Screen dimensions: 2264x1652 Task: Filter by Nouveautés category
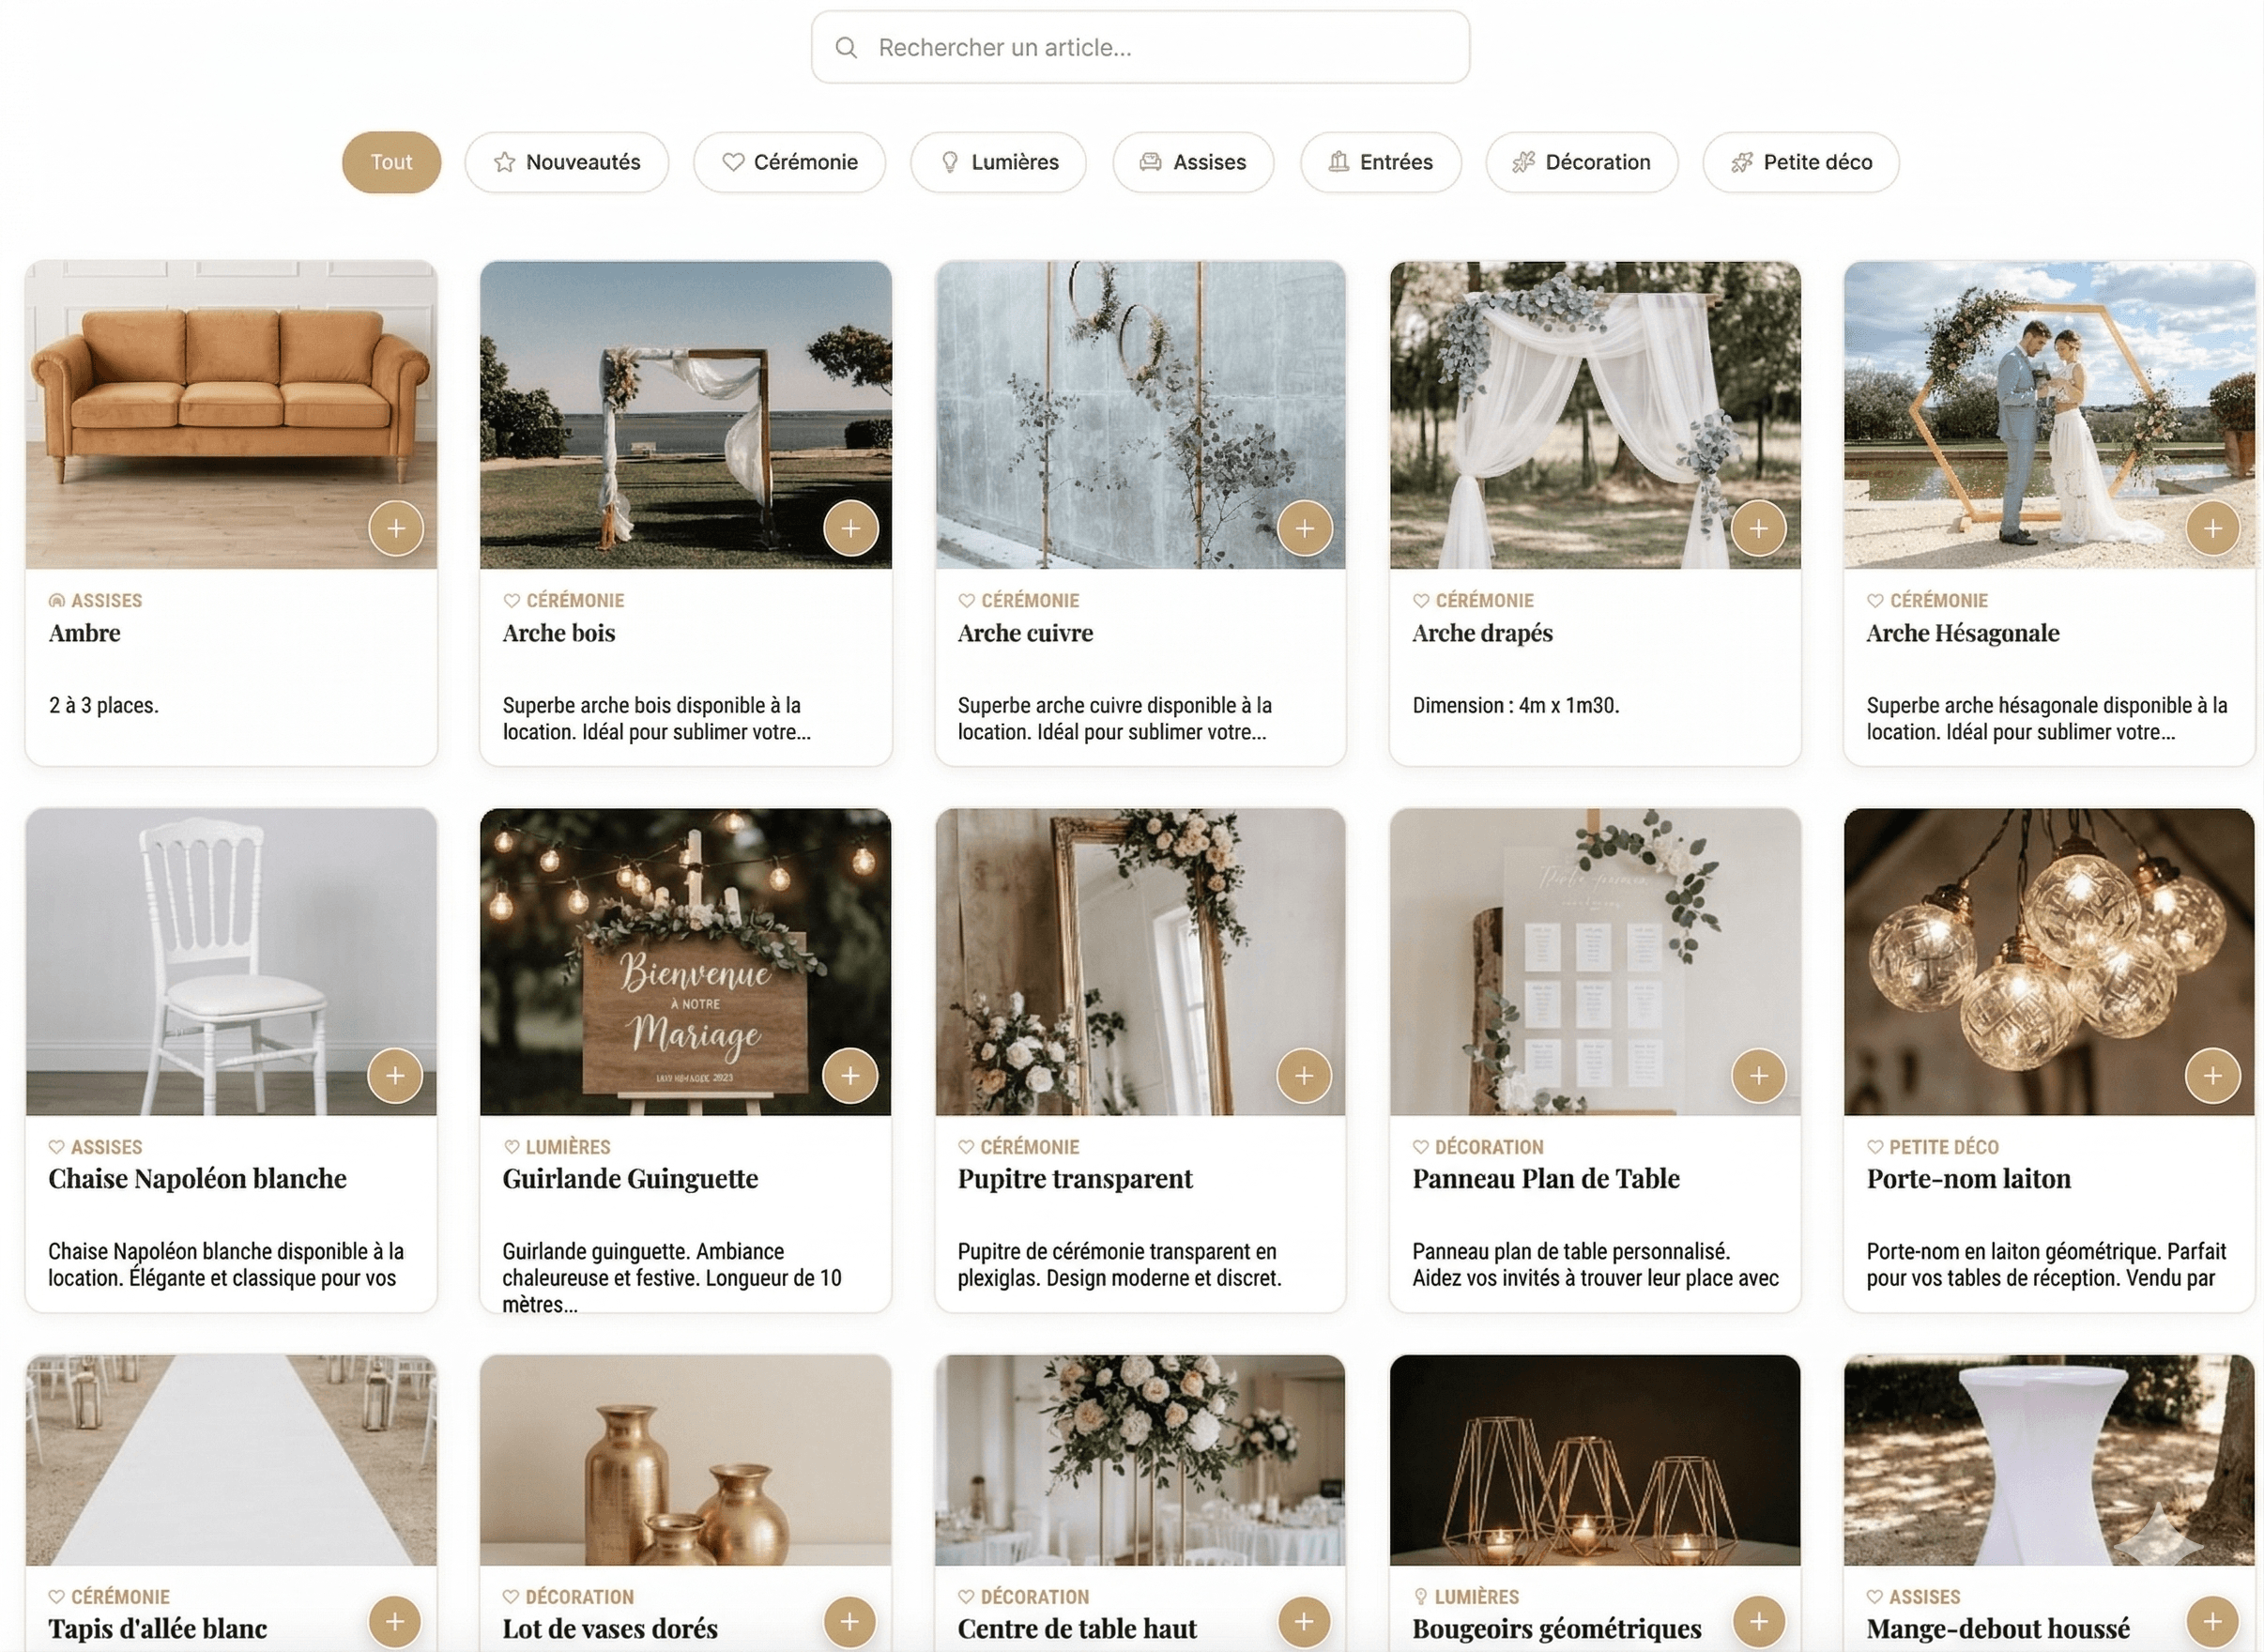pyautogui.click(x=567, y=162)
